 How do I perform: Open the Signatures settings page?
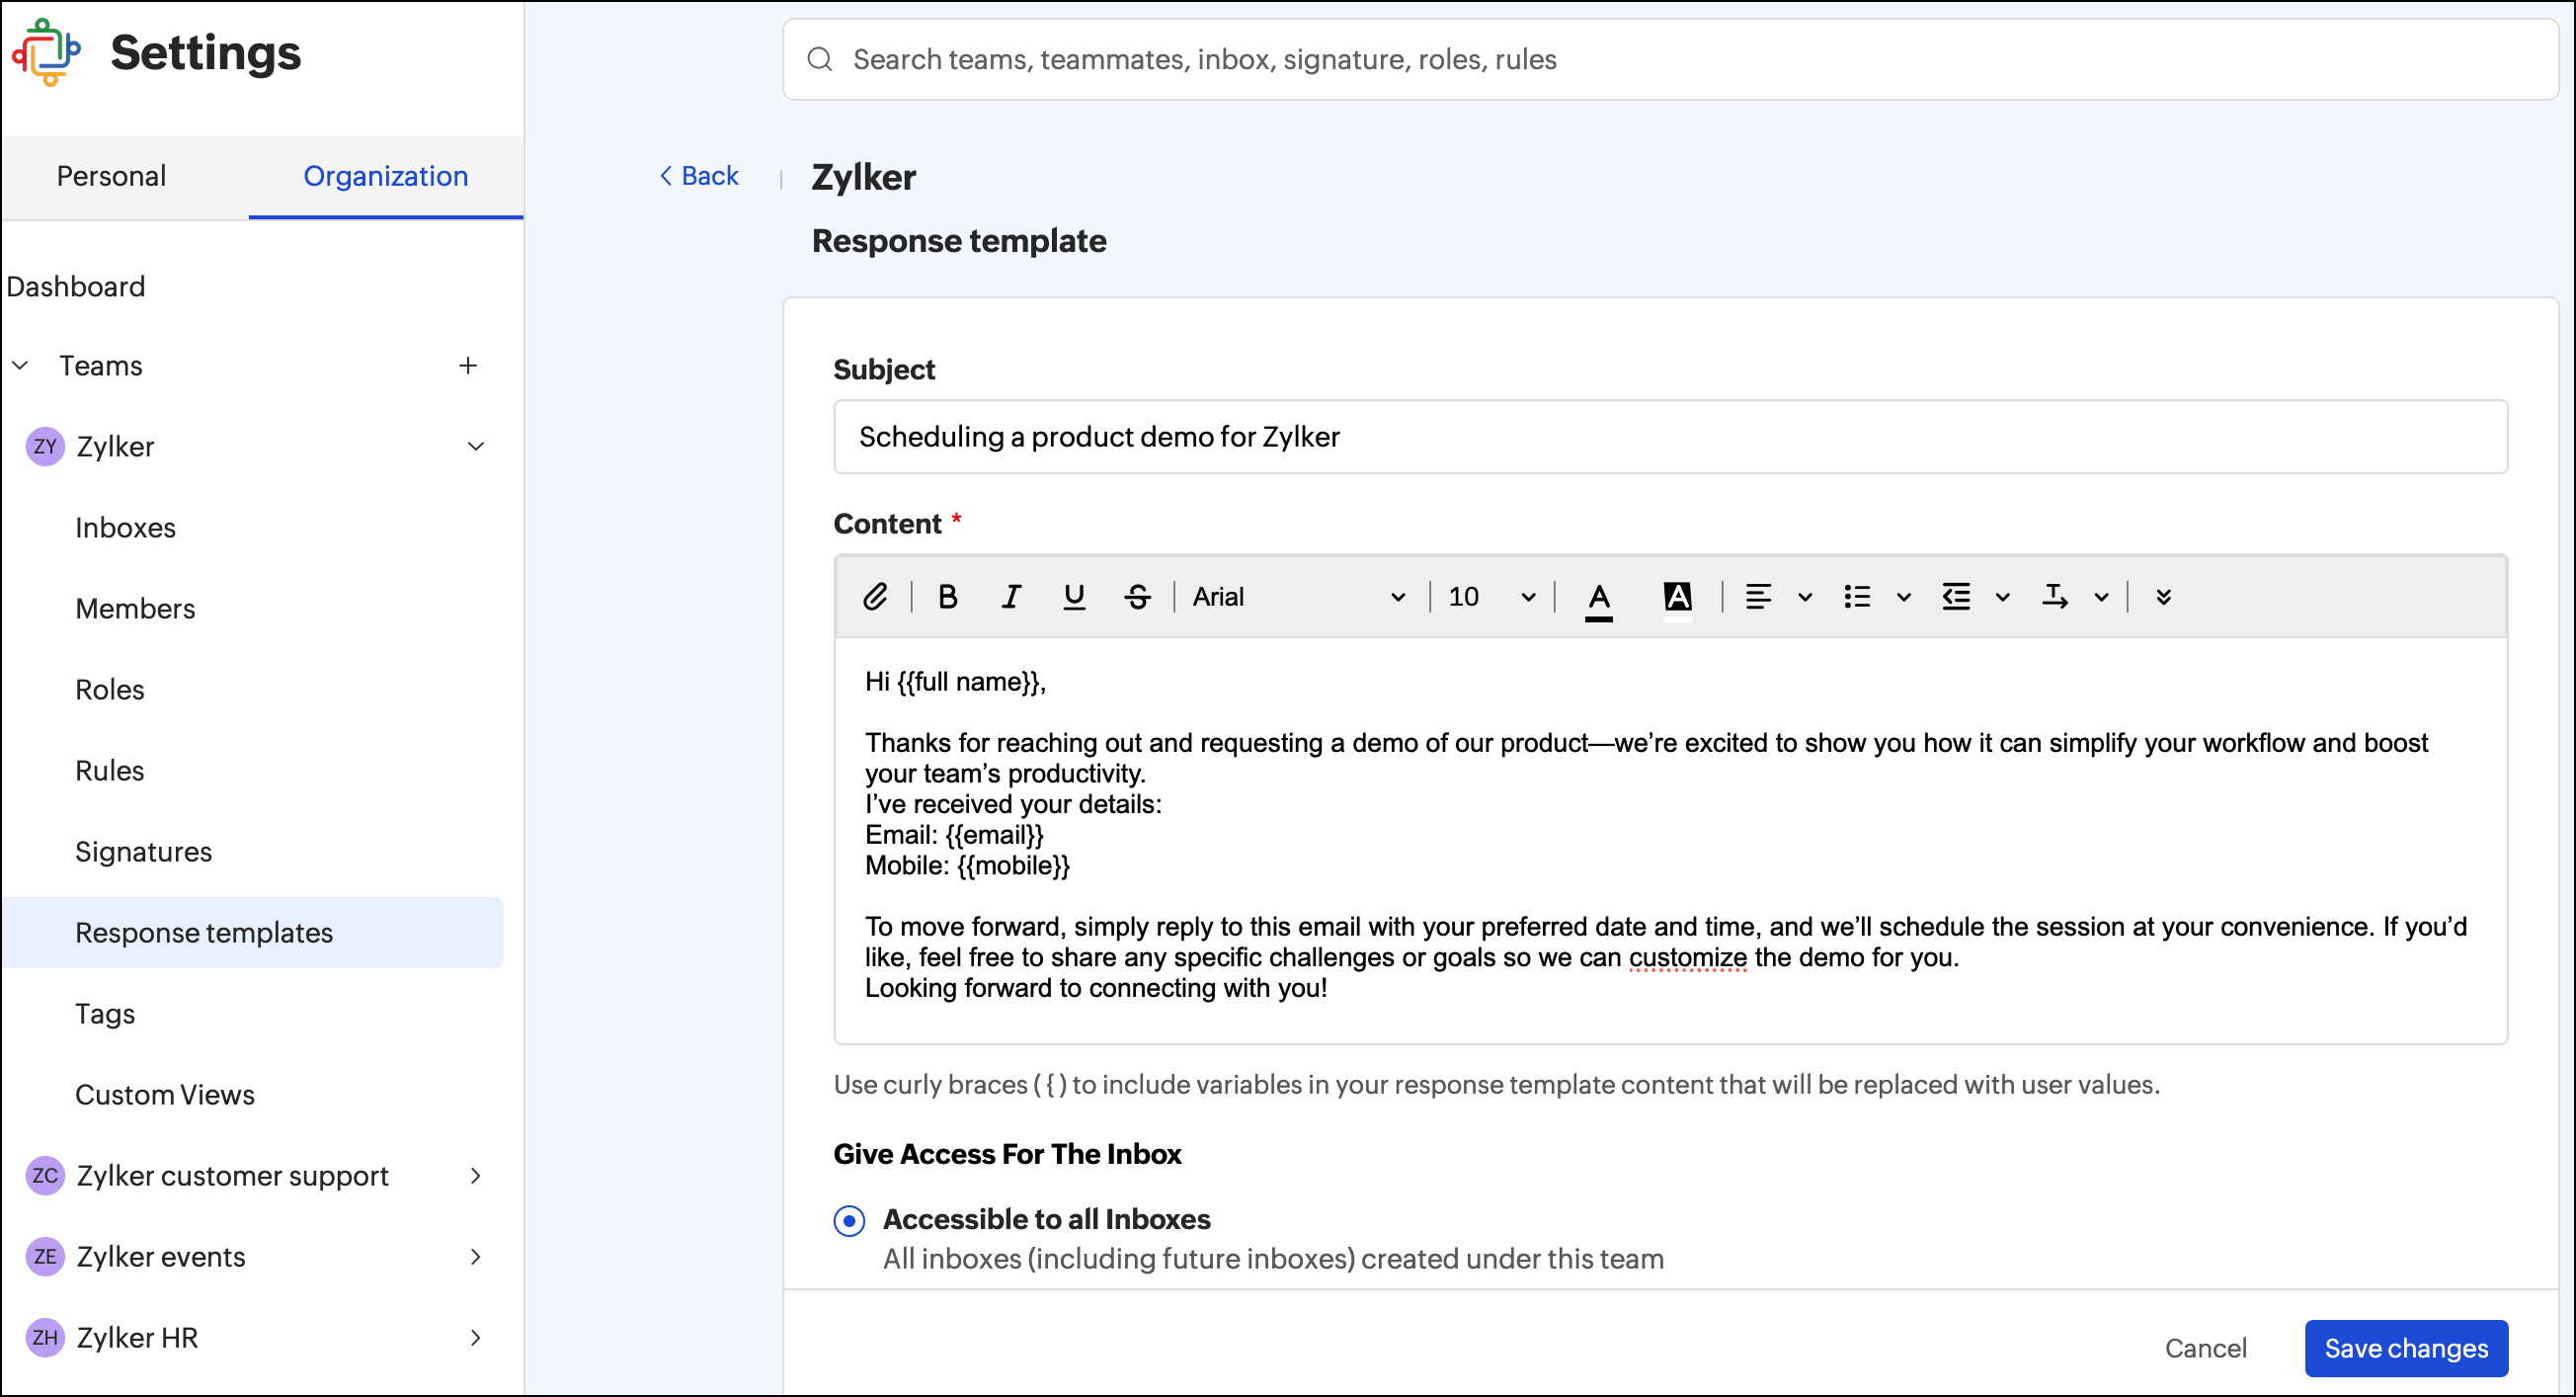pyautogui.click(x=143, y=851)
